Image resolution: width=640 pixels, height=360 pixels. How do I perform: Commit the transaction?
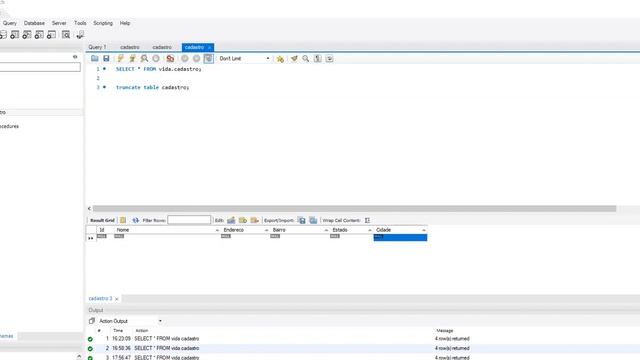184,59
